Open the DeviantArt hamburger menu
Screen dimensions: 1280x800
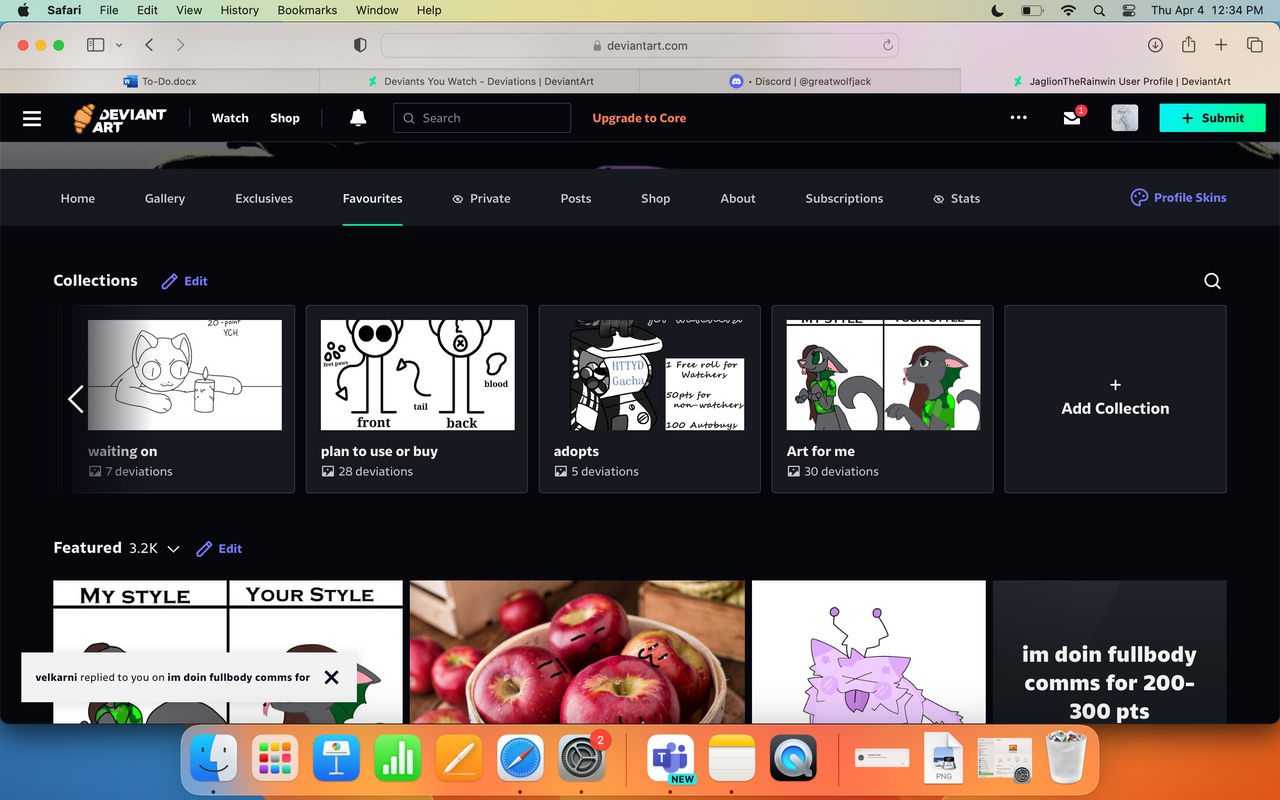point(32,118)
